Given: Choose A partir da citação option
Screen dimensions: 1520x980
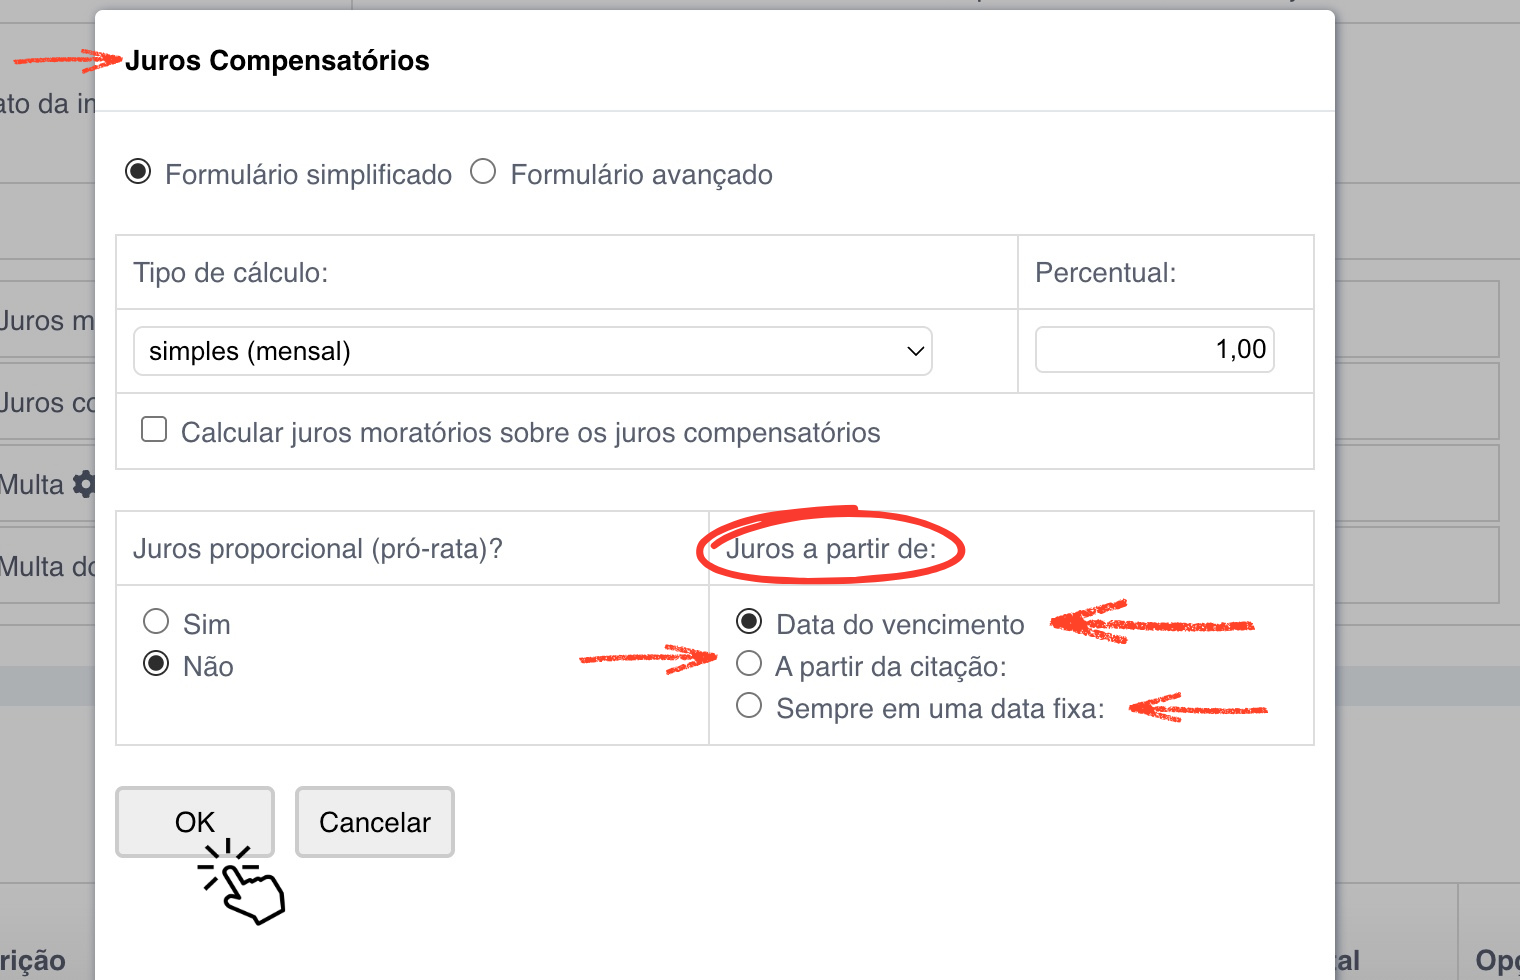Looking at the screenshot, I should coord(749,664).
